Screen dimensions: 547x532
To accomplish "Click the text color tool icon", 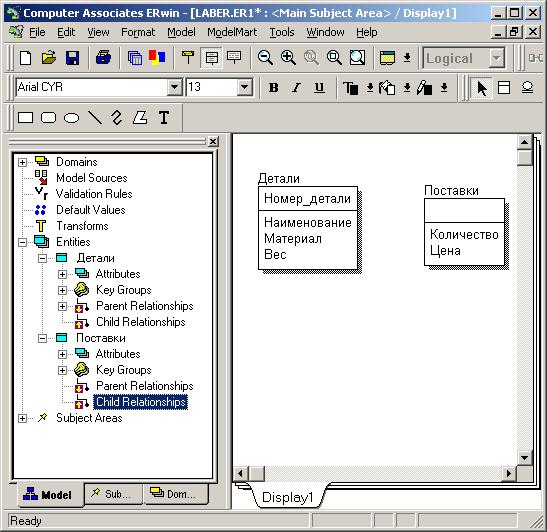I will (351, 88).
